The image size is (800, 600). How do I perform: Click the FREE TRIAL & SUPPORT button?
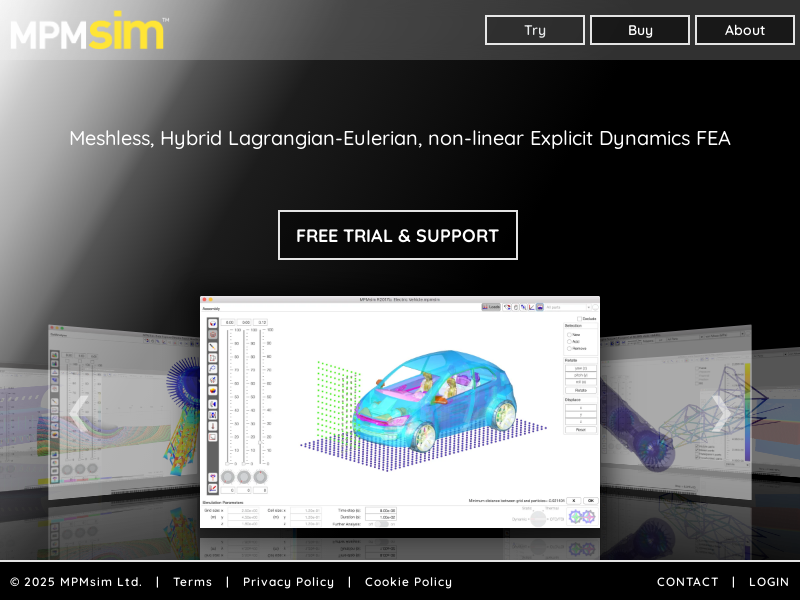click(x=398, y=235)
